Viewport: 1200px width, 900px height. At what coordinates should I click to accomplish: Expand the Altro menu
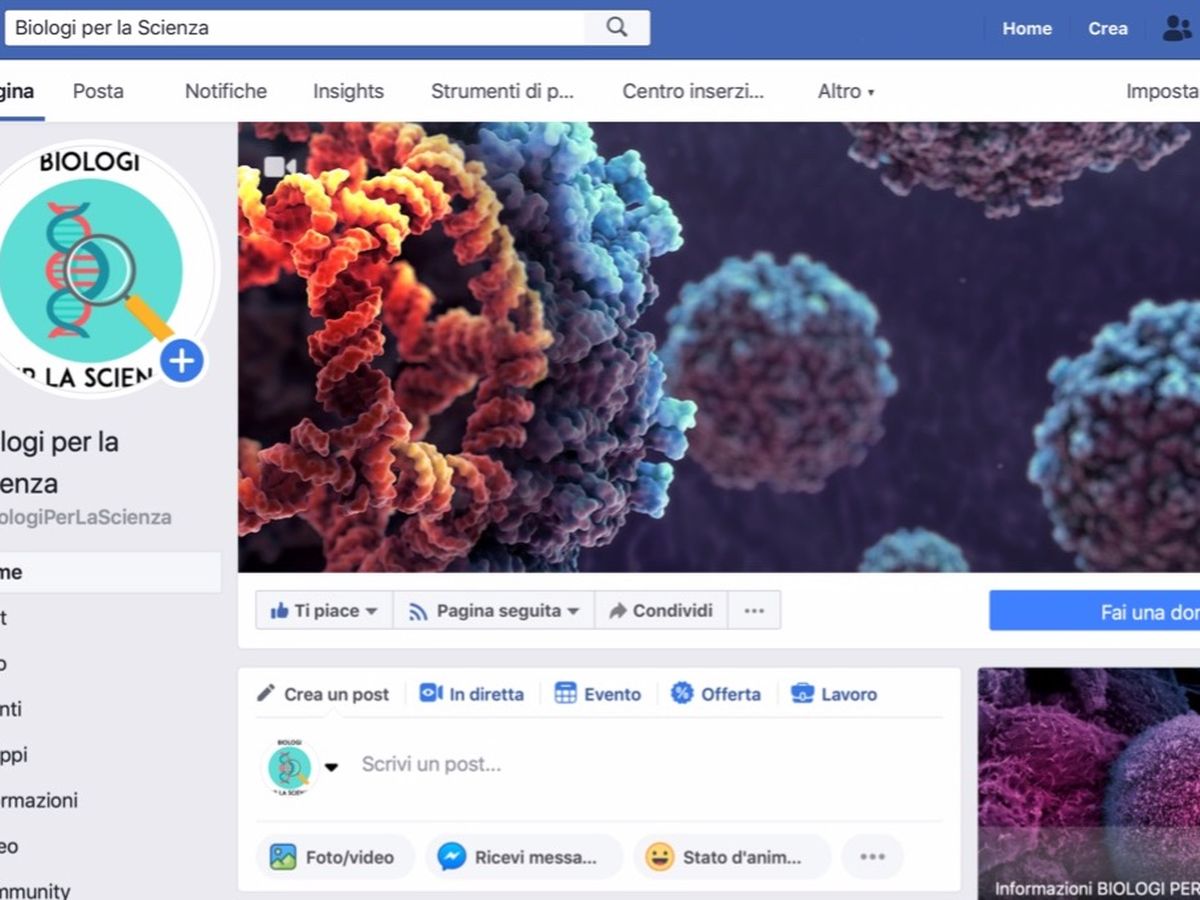pyautogui.click(x=846, y=91)
